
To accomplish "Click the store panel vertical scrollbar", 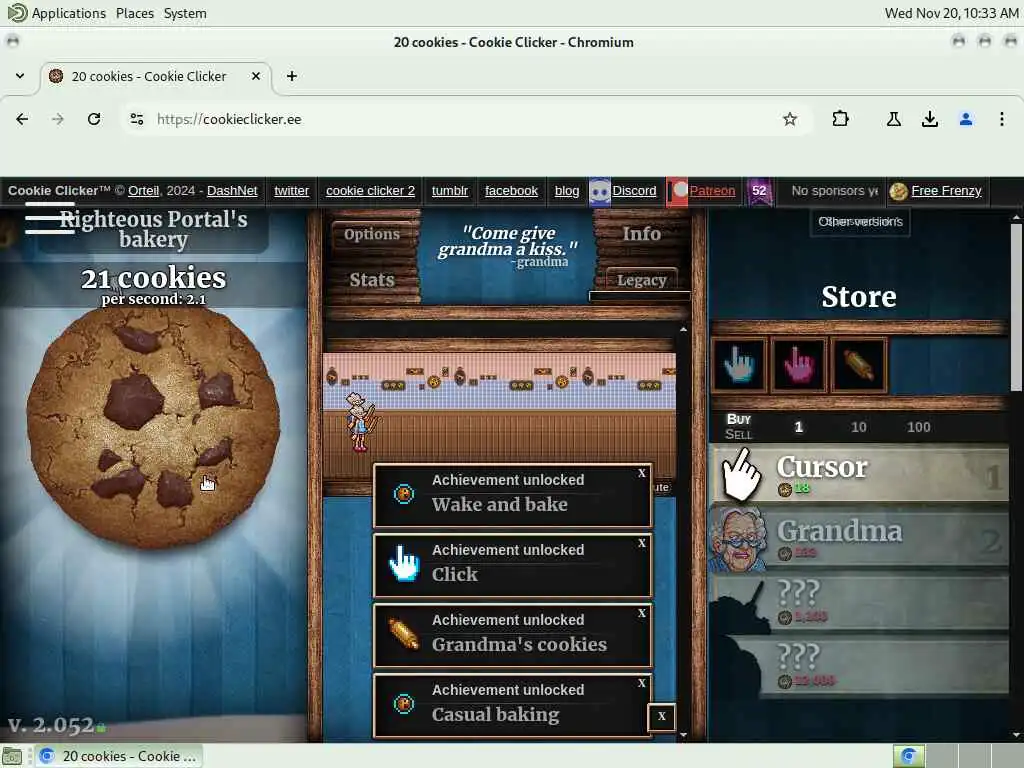I will coord(1016,307).
